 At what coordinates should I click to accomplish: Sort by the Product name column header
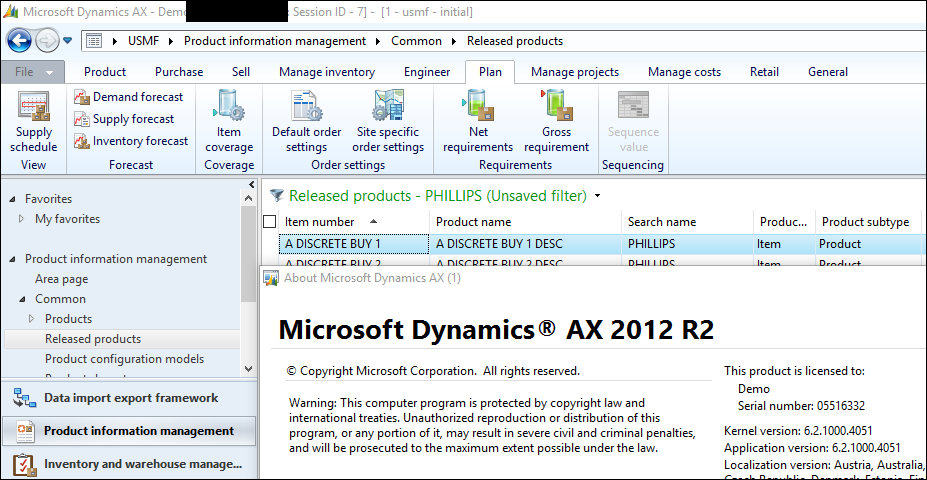point(526,222)
